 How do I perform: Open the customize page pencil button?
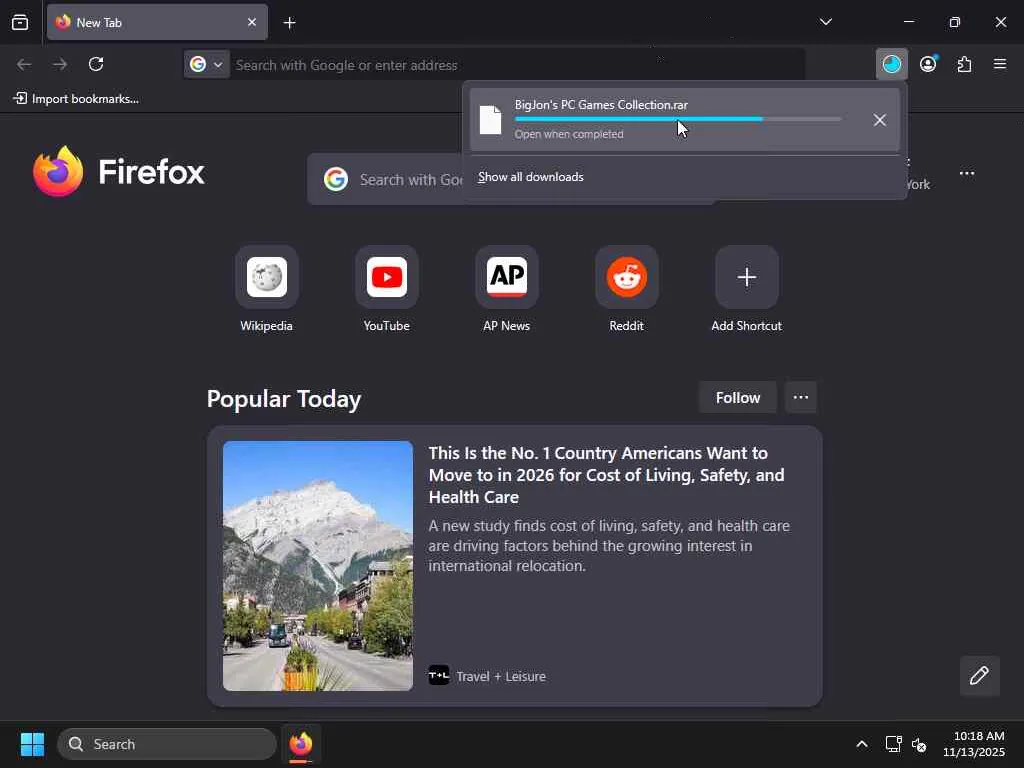click(x=979, y=675)
